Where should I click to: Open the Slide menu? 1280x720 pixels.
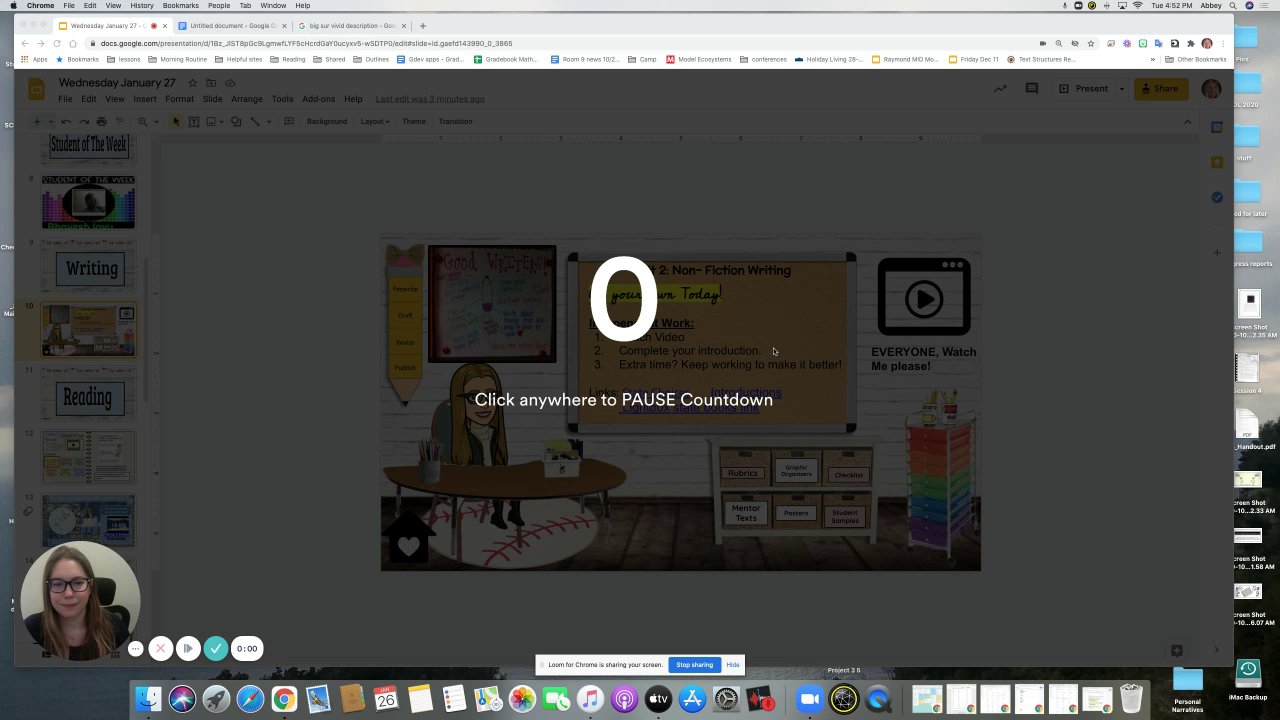click(x=212, y=99)
